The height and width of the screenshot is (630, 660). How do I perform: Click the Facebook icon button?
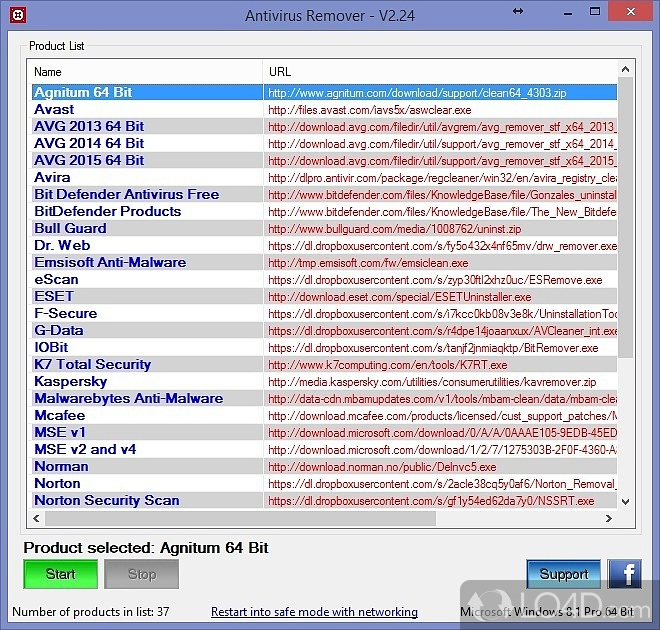625,573
